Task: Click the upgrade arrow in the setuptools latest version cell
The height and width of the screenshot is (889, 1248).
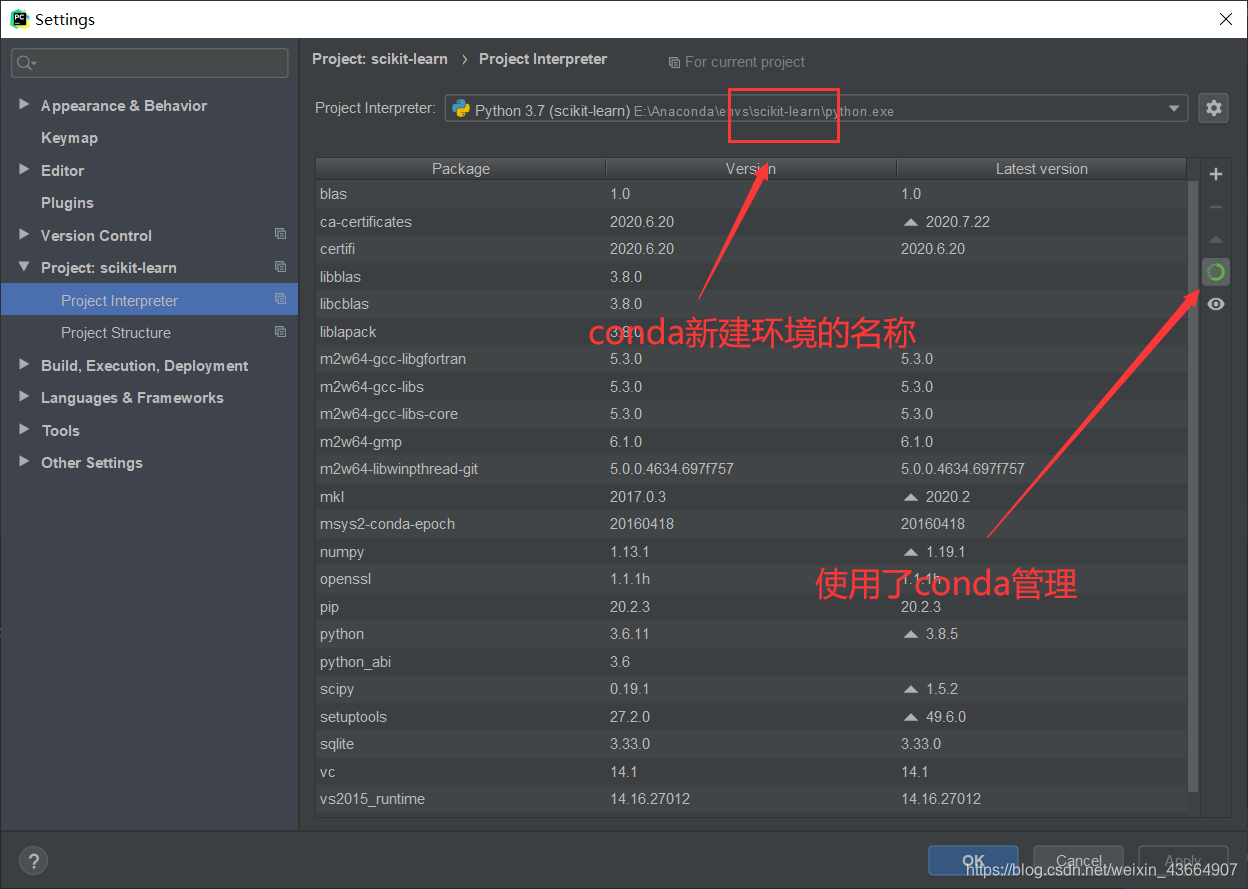Action: click(910, 717)
